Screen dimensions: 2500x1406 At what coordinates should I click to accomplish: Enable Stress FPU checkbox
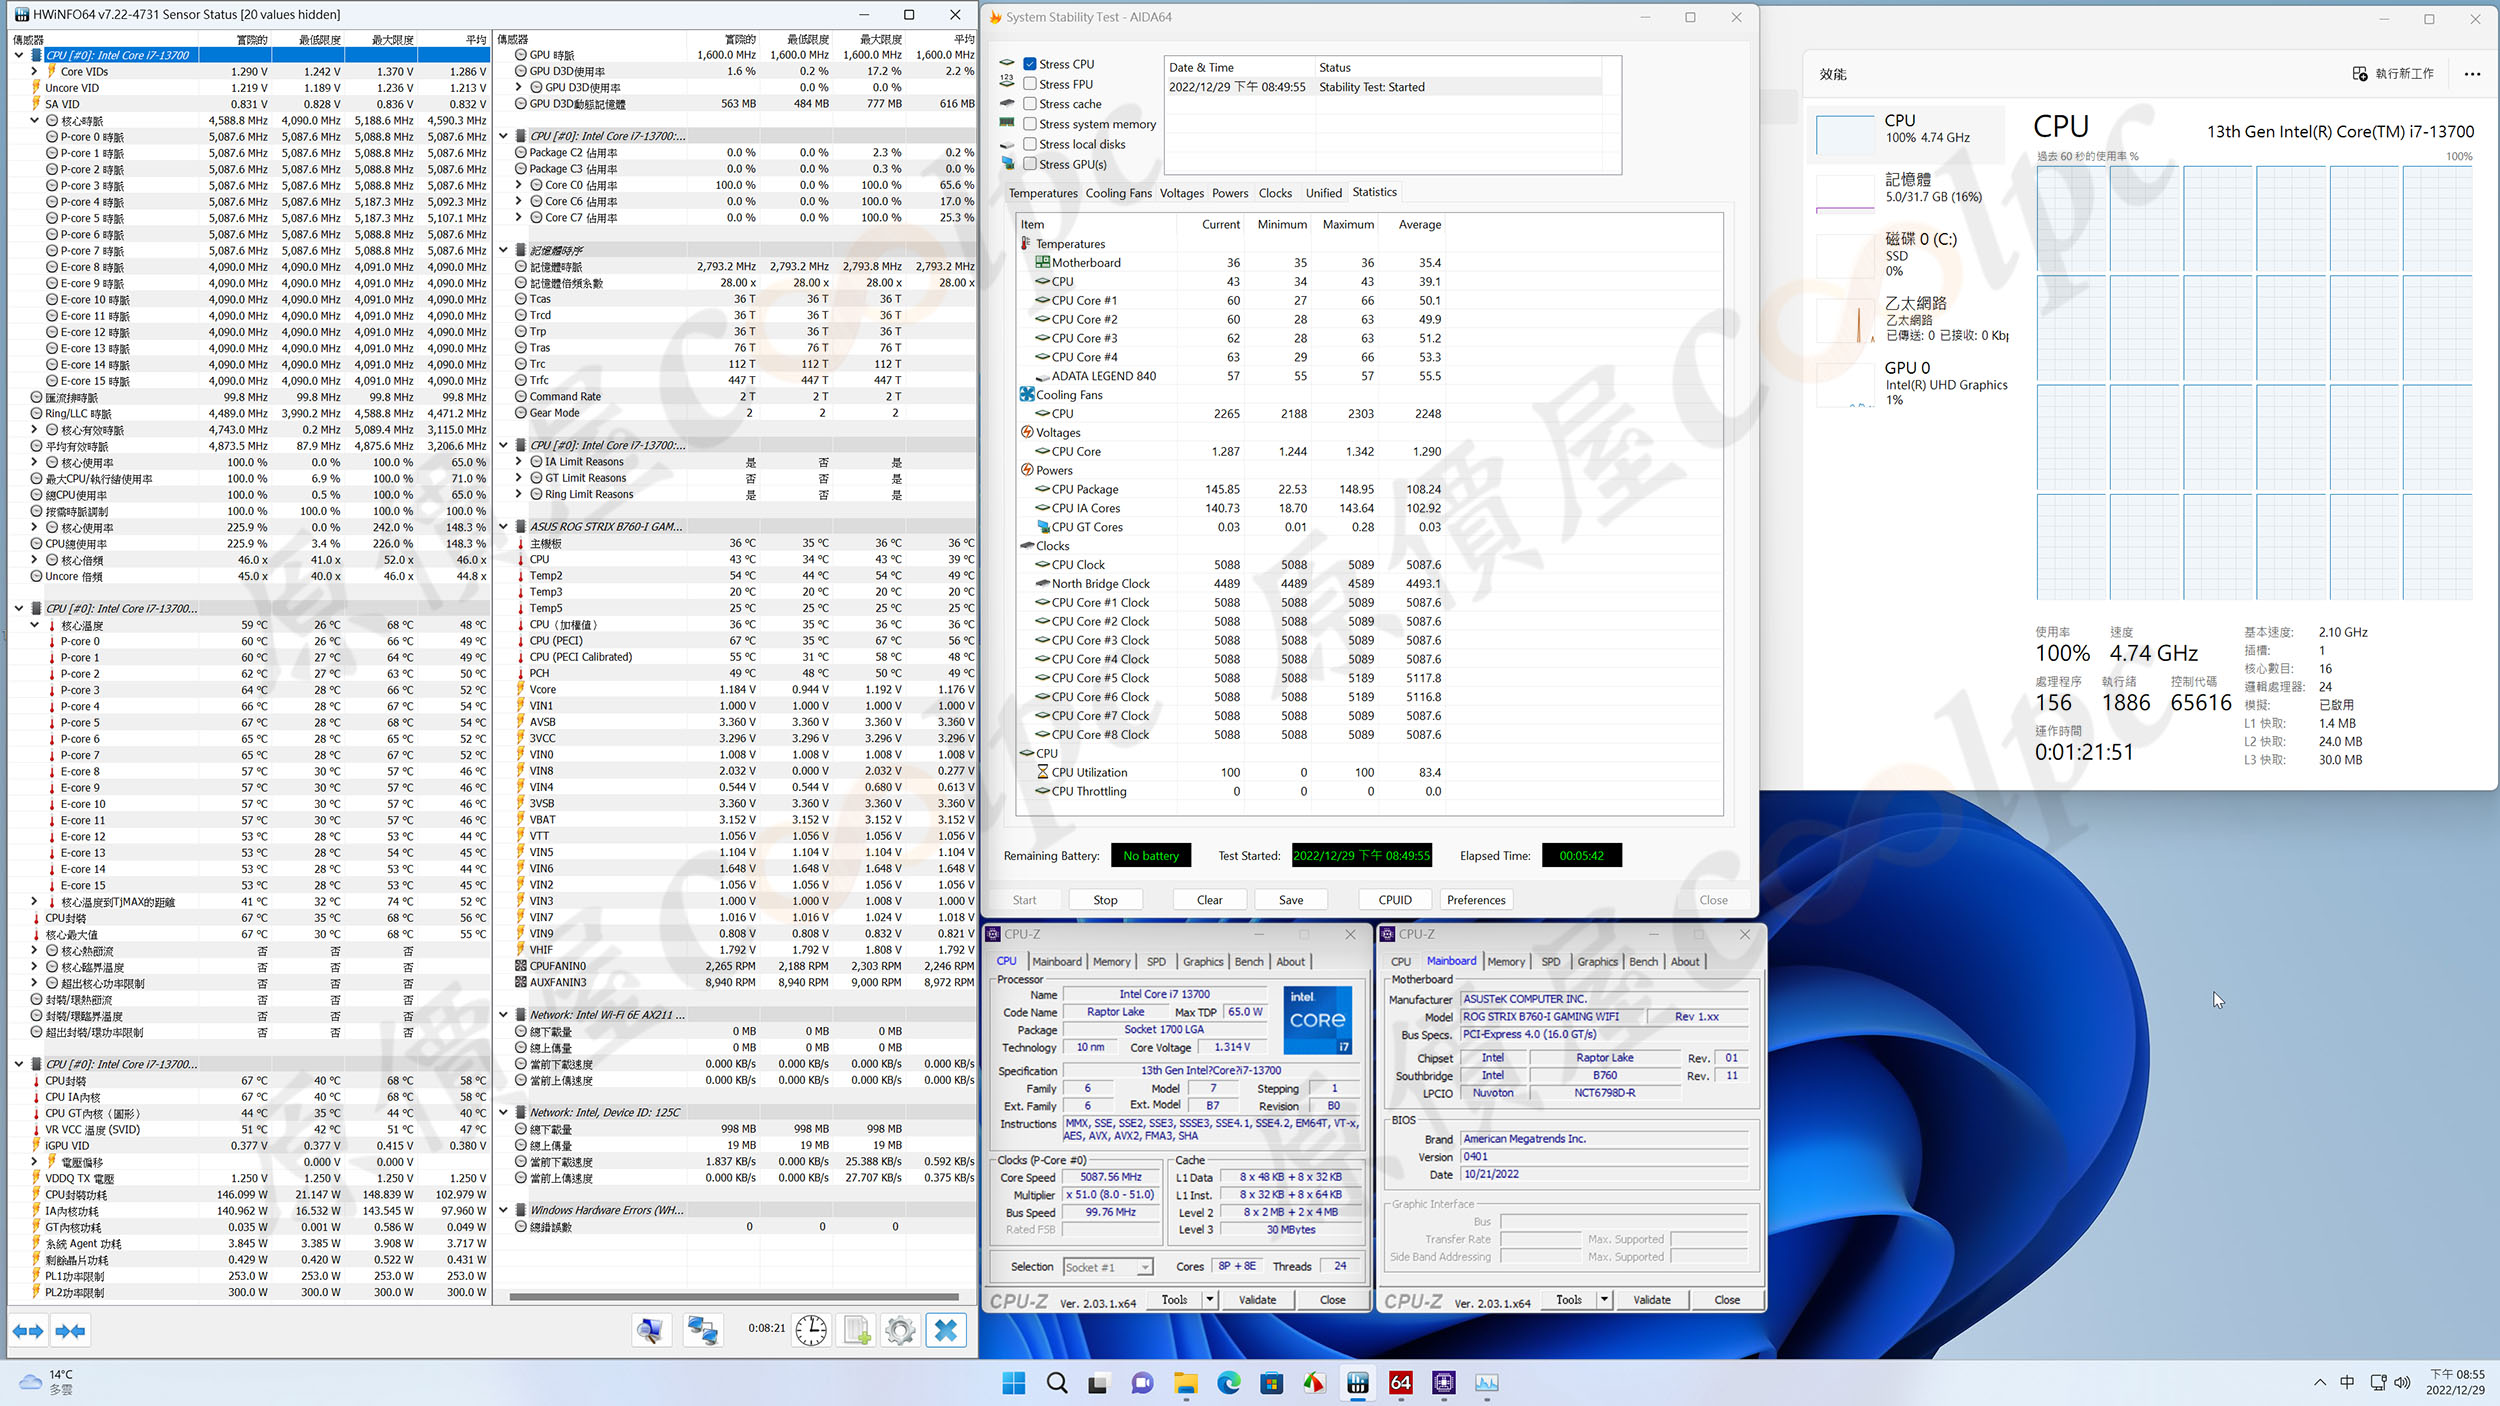click(1030, 84)
